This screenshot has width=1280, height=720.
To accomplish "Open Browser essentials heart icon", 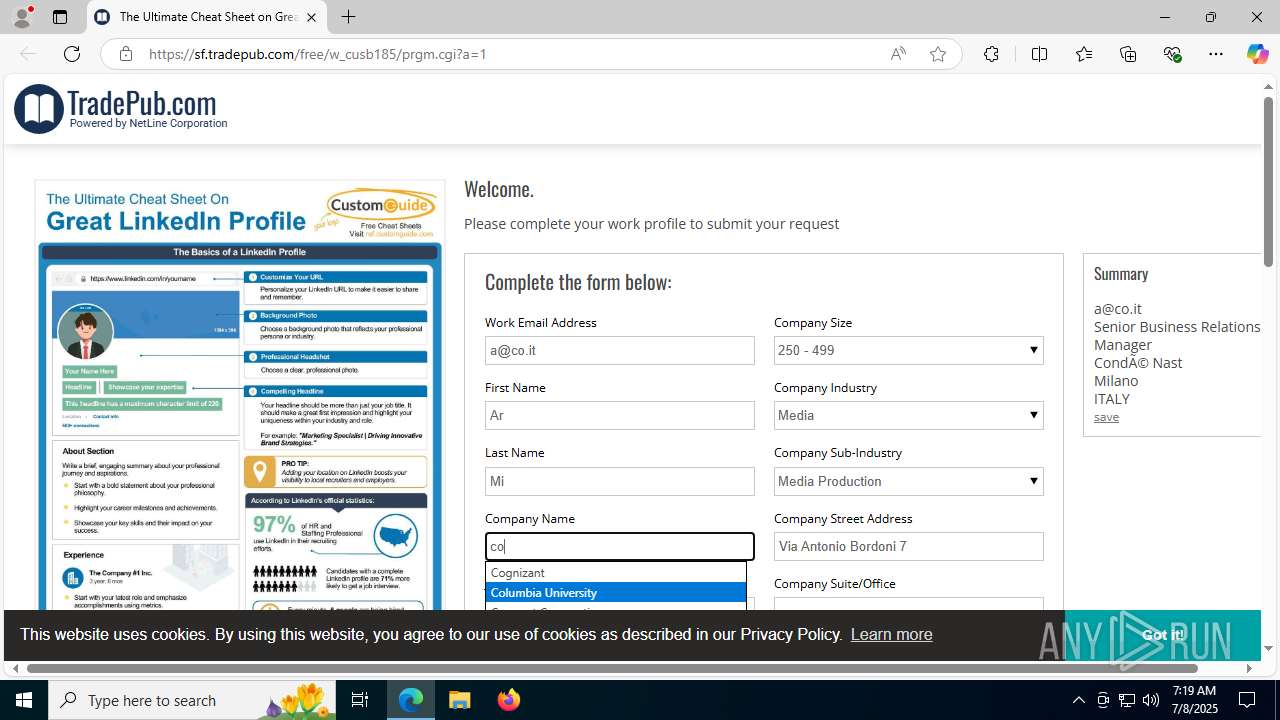I will tap(1172, 54).
